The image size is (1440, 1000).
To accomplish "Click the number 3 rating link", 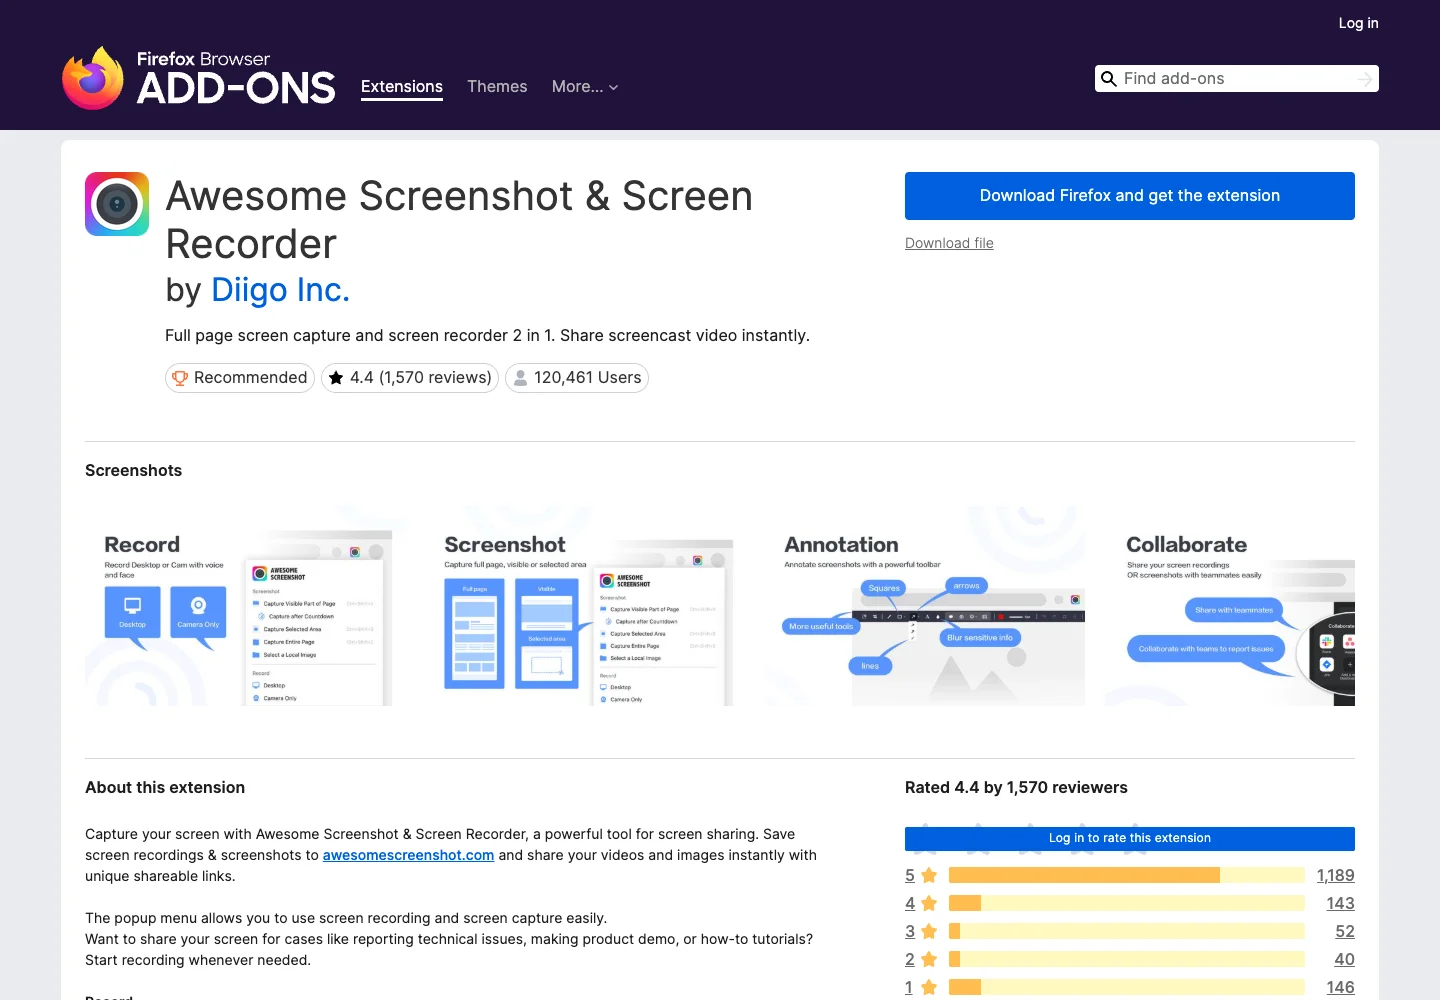I will [910, 931].
